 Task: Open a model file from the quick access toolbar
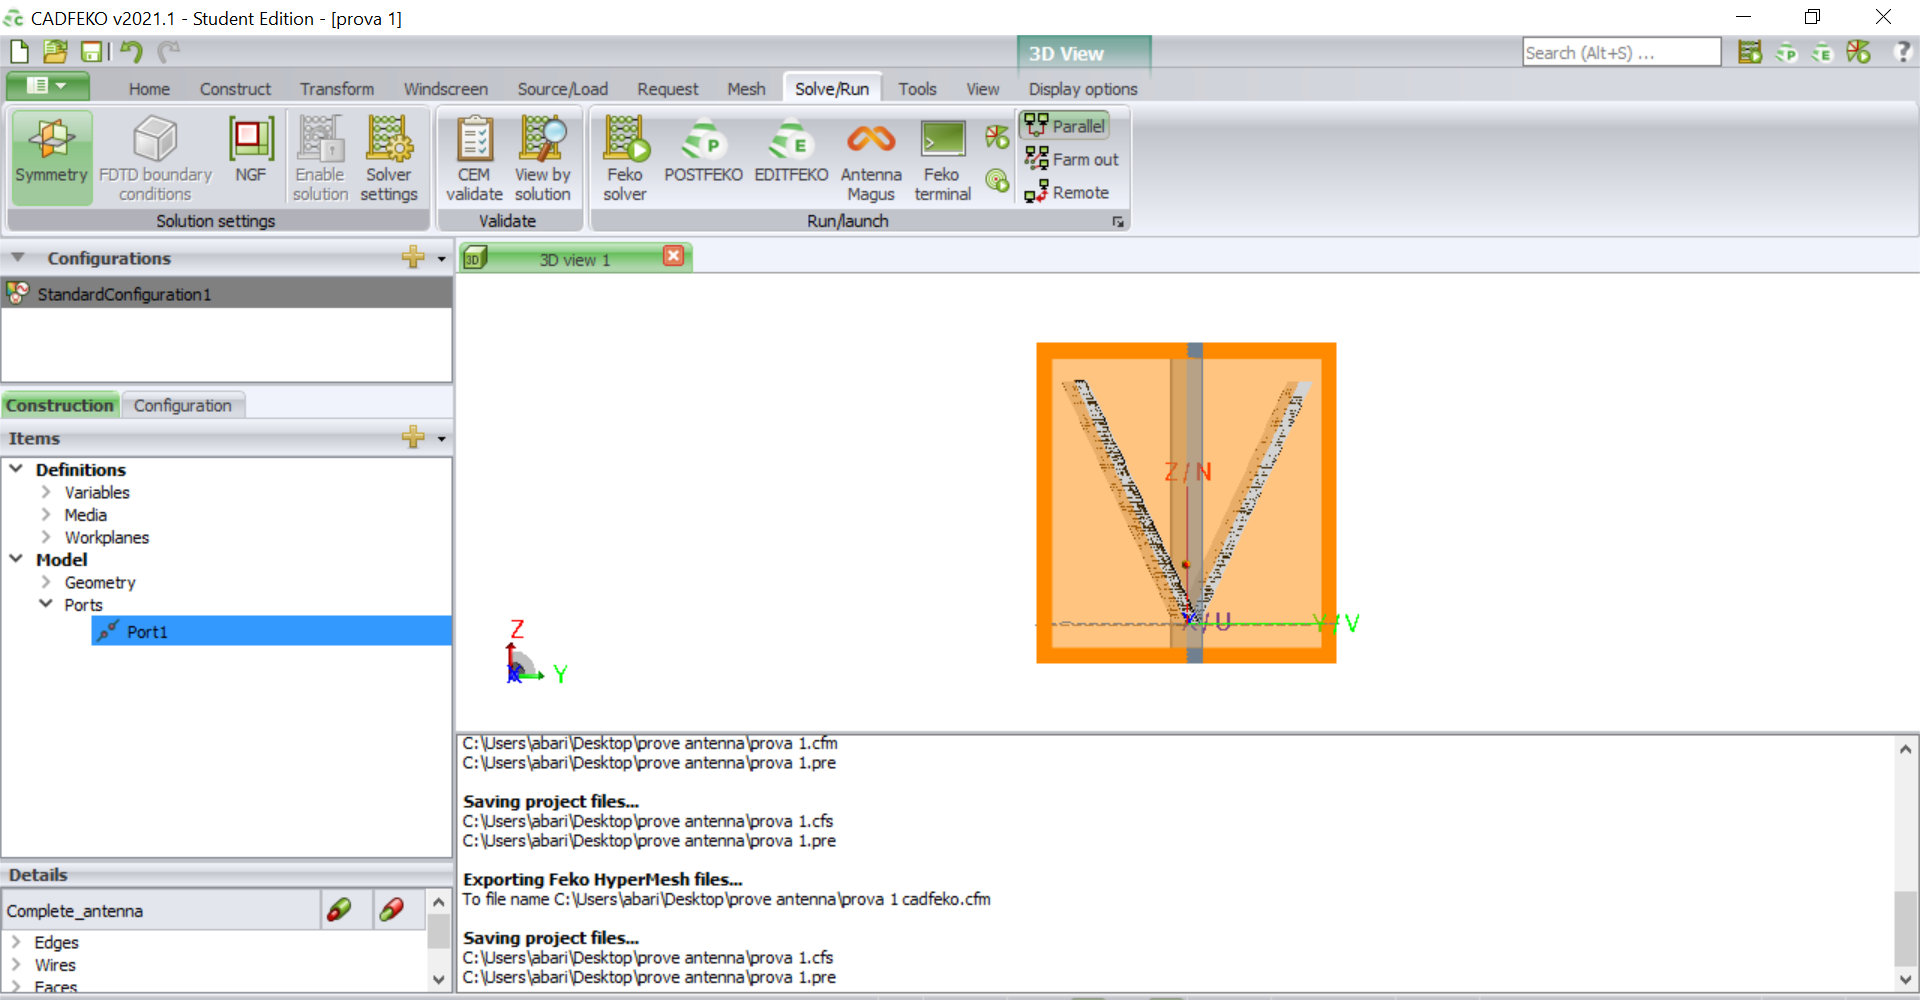pyautogui.click(x=55, y=51)
